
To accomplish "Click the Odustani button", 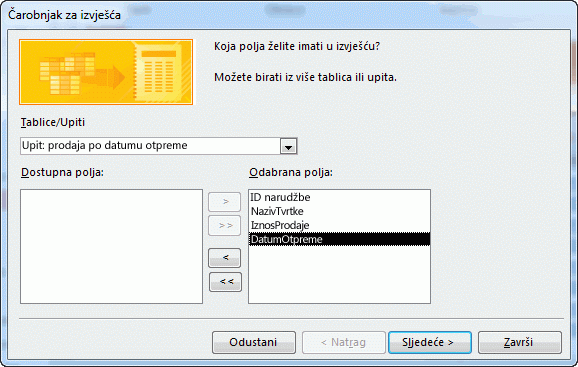I will tap(254, 342).
